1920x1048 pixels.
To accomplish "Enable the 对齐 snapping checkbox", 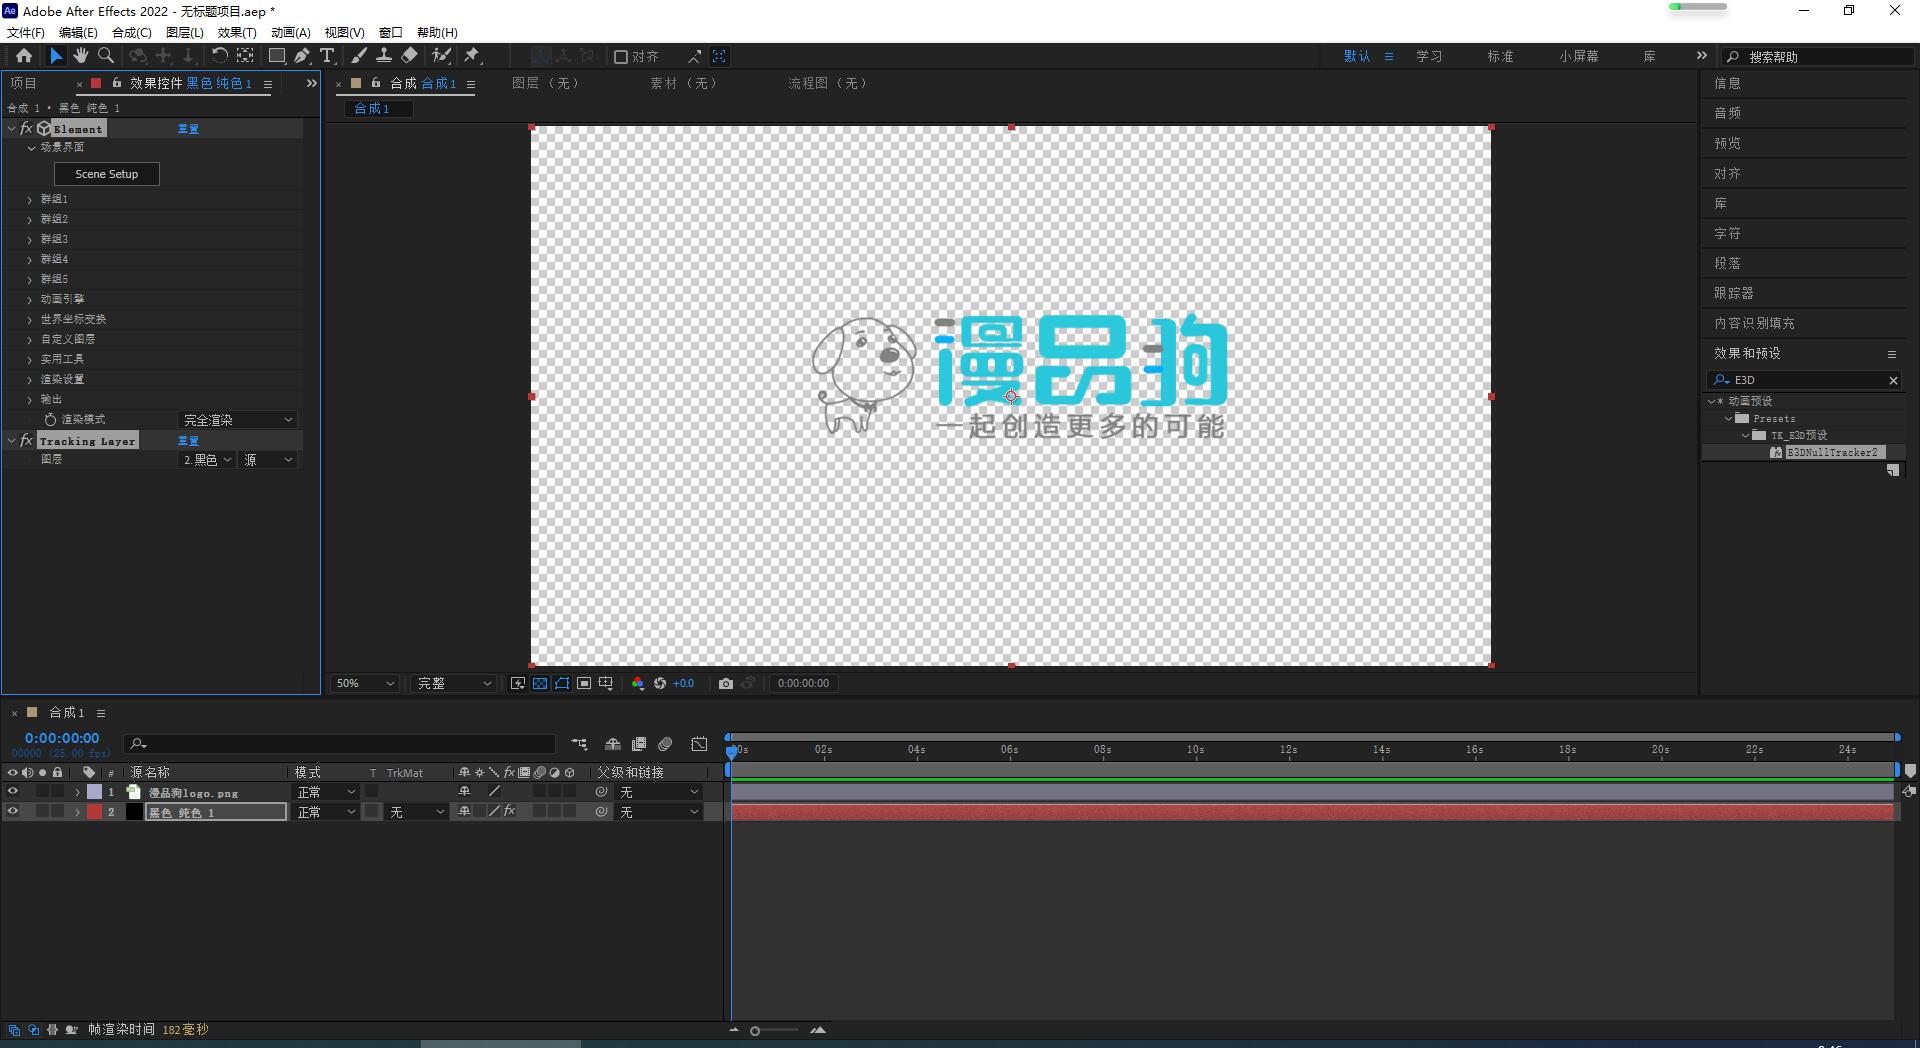I will 621,57.
